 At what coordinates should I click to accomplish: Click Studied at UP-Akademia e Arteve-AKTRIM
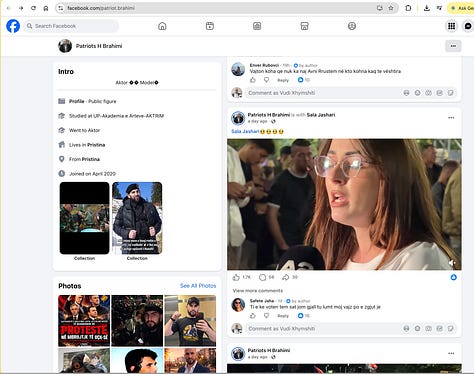[116, 116]
